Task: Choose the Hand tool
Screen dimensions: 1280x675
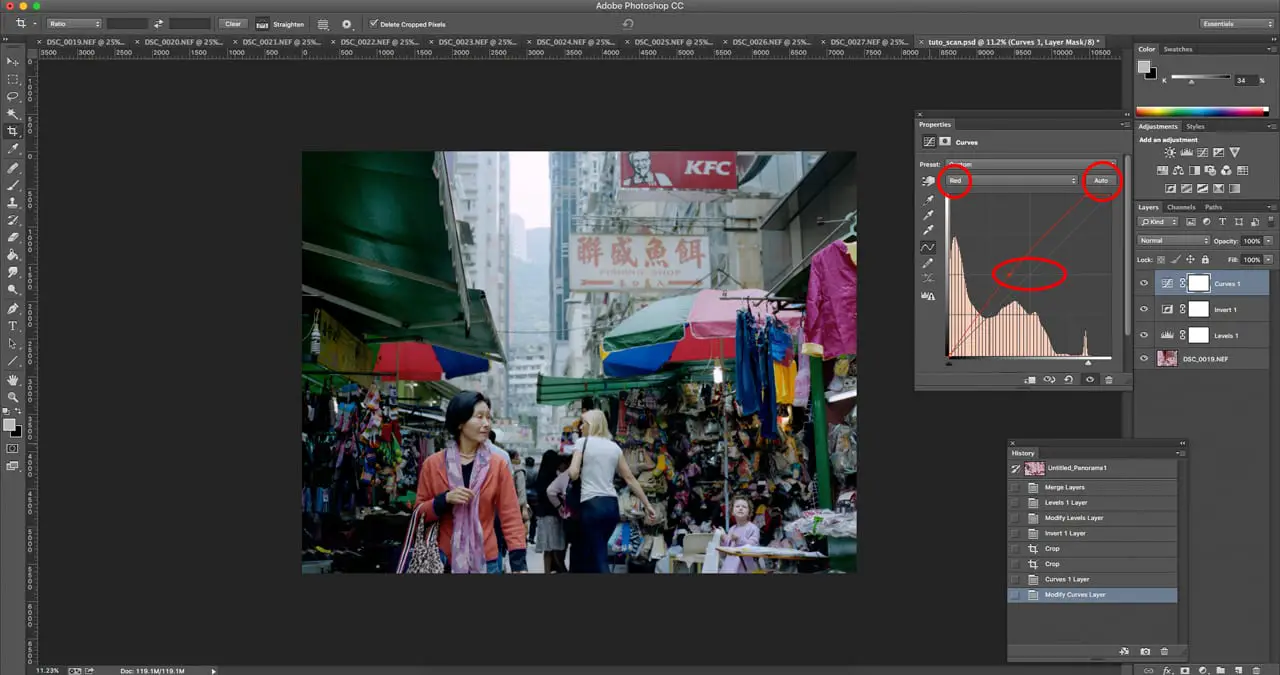Action: coord(13,380)
